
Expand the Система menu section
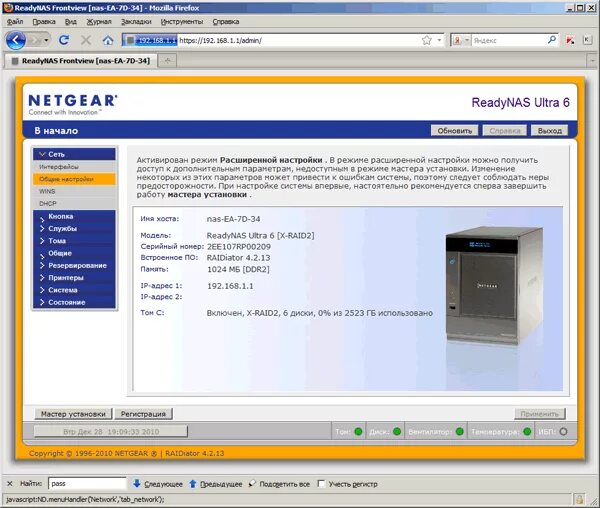74,290
